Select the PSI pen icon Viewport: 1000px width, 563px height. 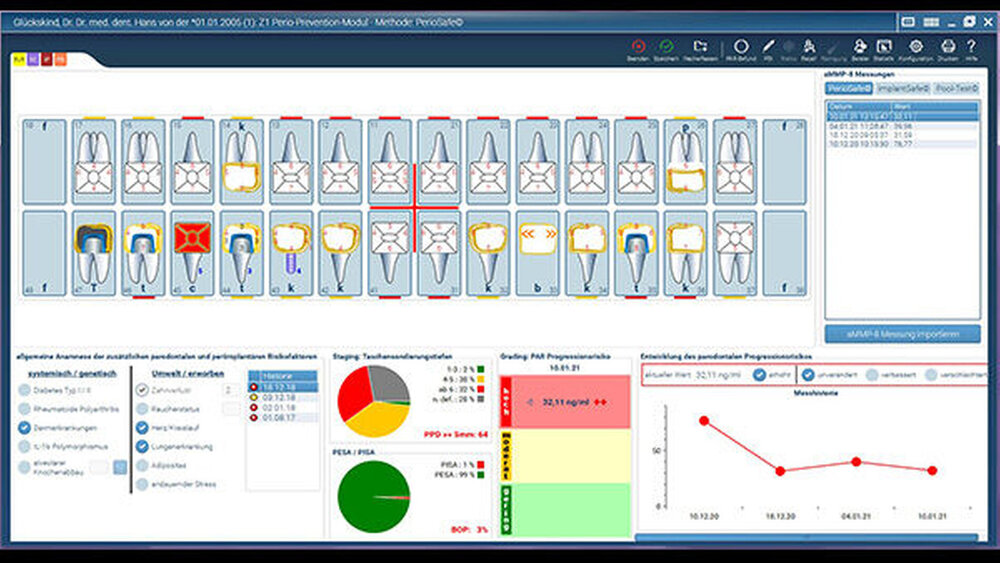768,47
